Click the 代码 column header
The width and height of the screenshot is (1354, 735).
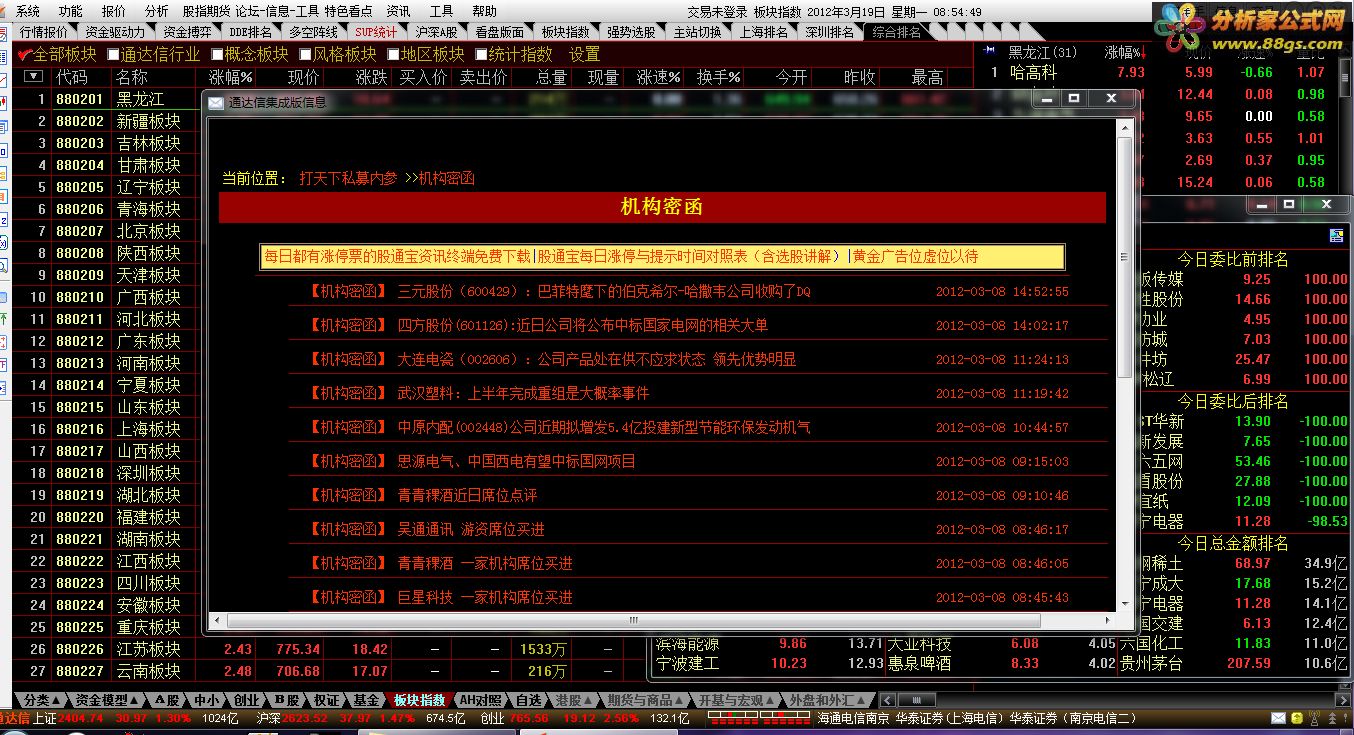tap(71, 77)
